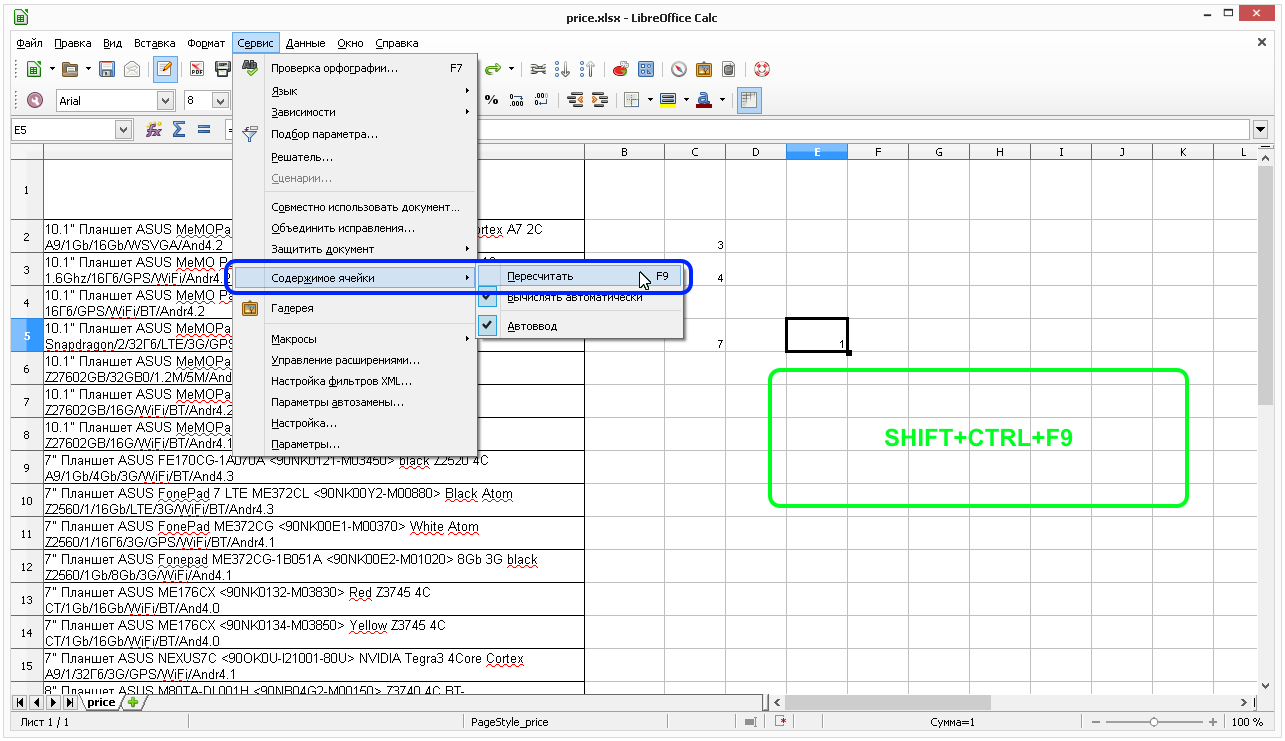Click the Function equals icon
Screen dimensions: 1285x741
204,129
